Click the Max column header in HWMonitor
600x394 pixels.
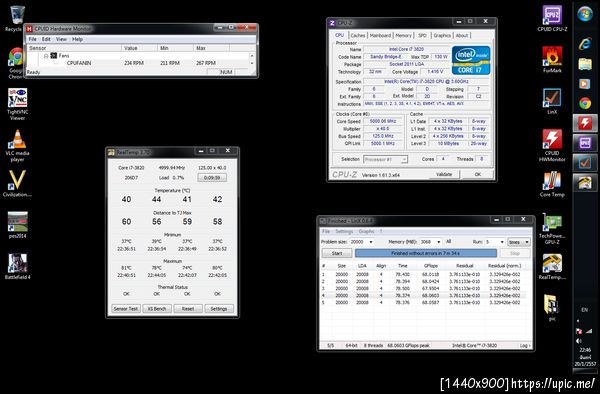[211, 48]
